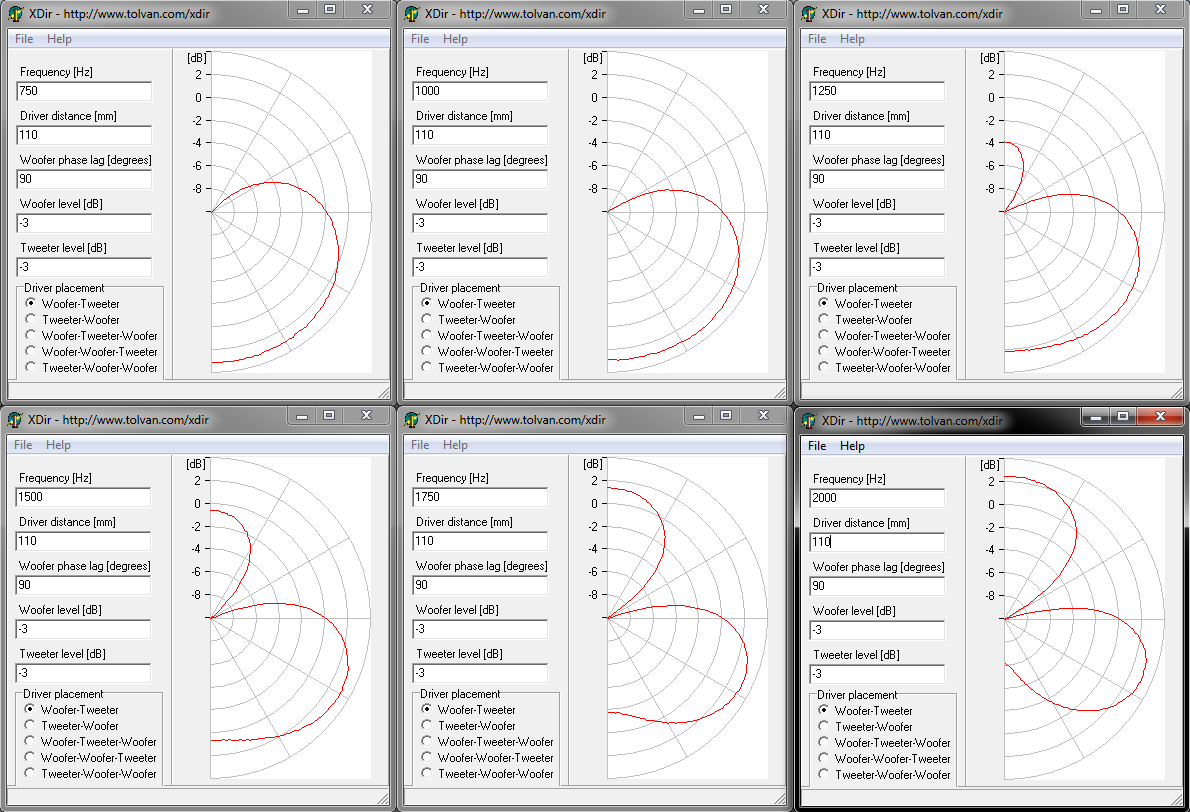The height and width of the screenshot is (812, 1190).
Task: Click the XDir app icon in 2000 Hz window
Action: point(809,420)
